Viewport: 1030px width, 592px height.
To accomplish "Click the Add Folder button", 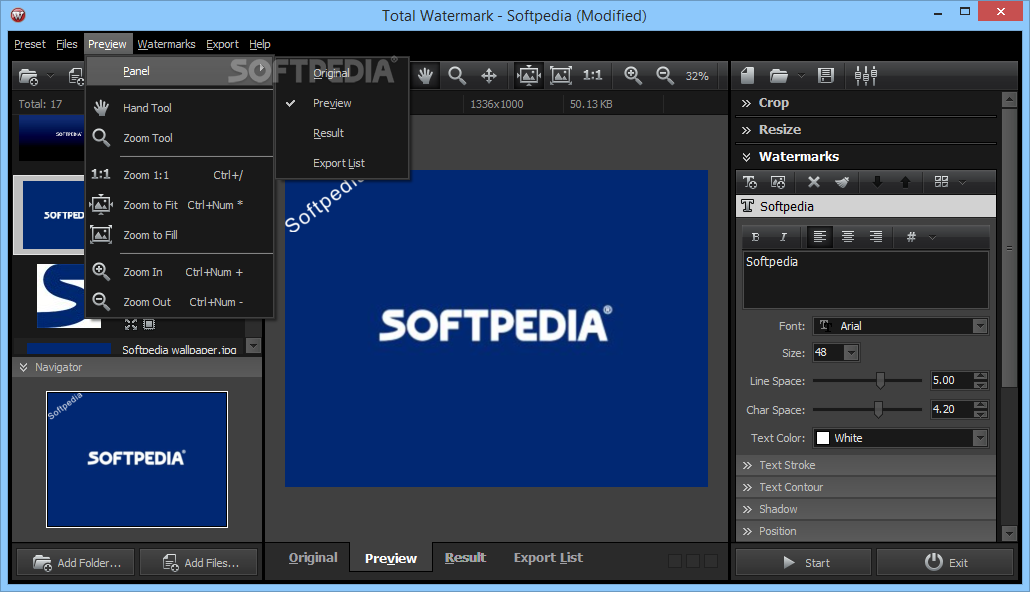I will coord(75,562).
